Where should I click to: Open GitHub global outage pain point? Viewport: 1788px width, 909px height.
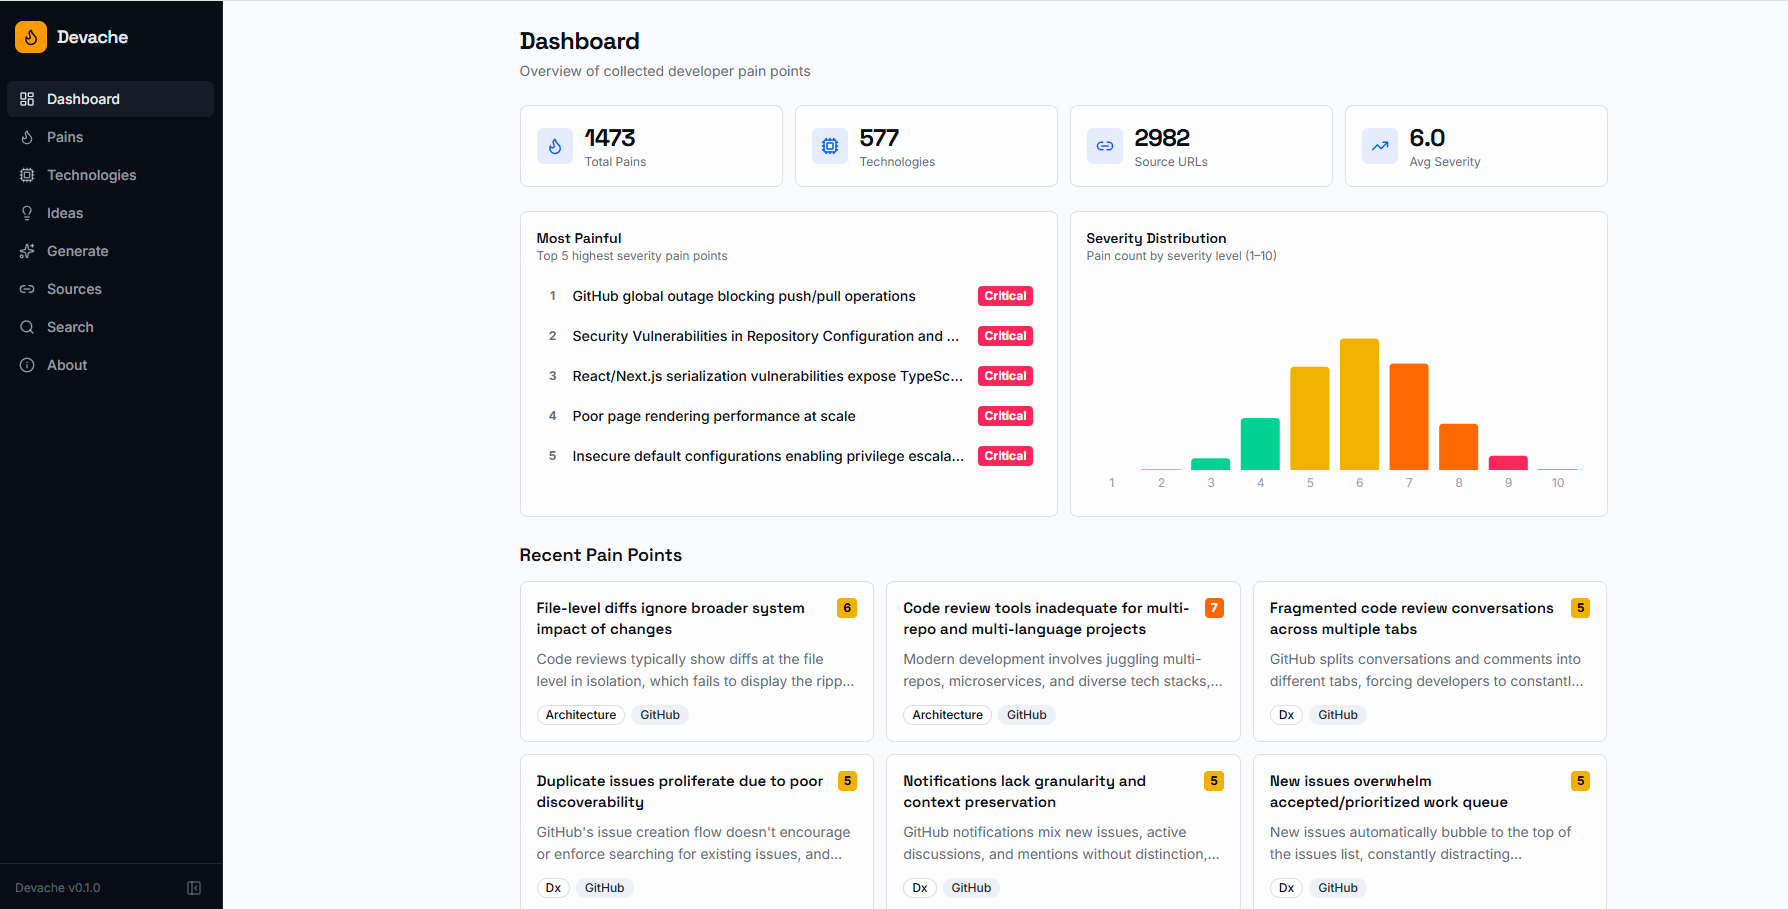point(789,296)
